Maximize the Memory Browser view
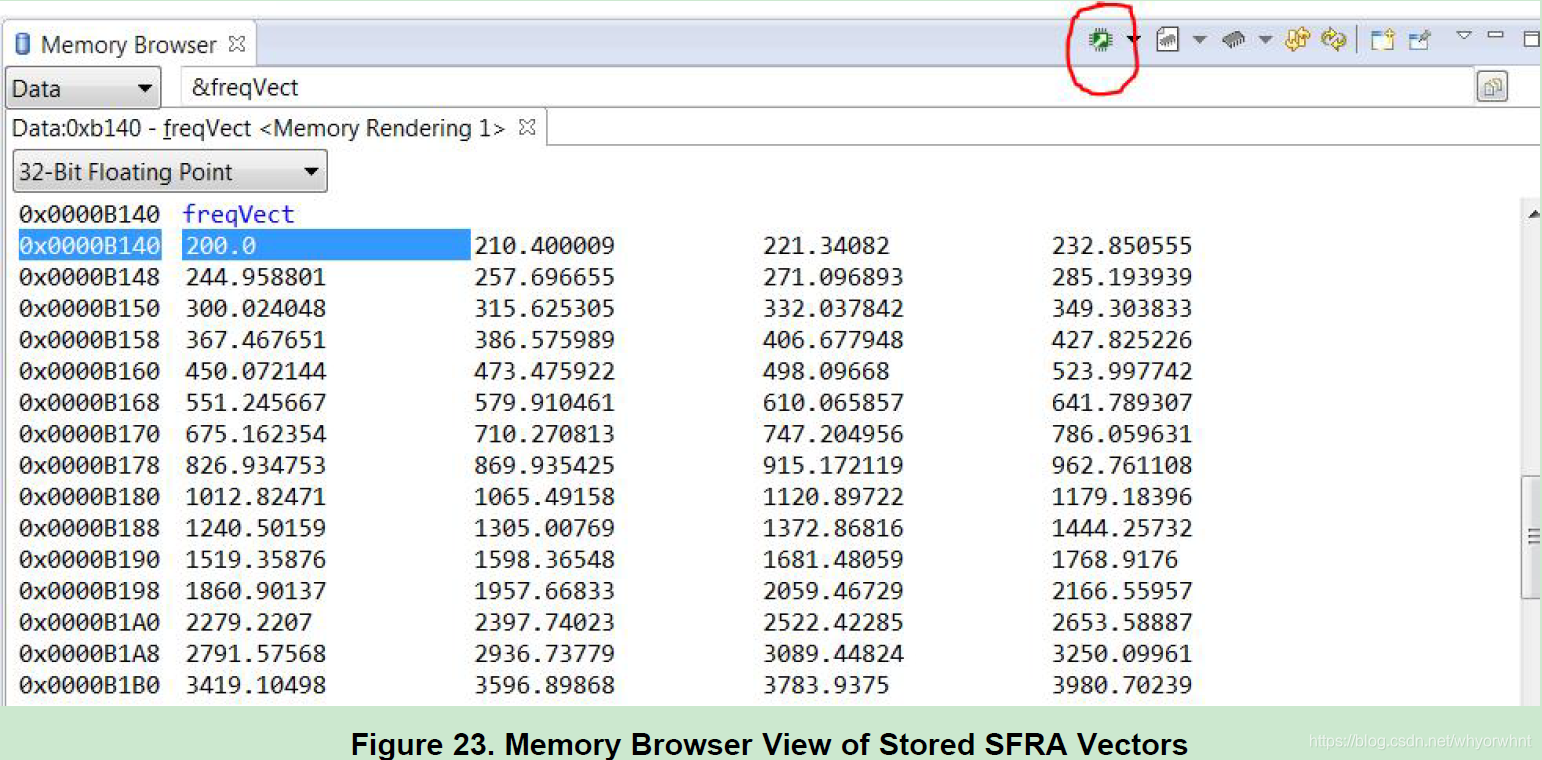The height and width of the screenshot is (760, 1542). [1531, 39]
